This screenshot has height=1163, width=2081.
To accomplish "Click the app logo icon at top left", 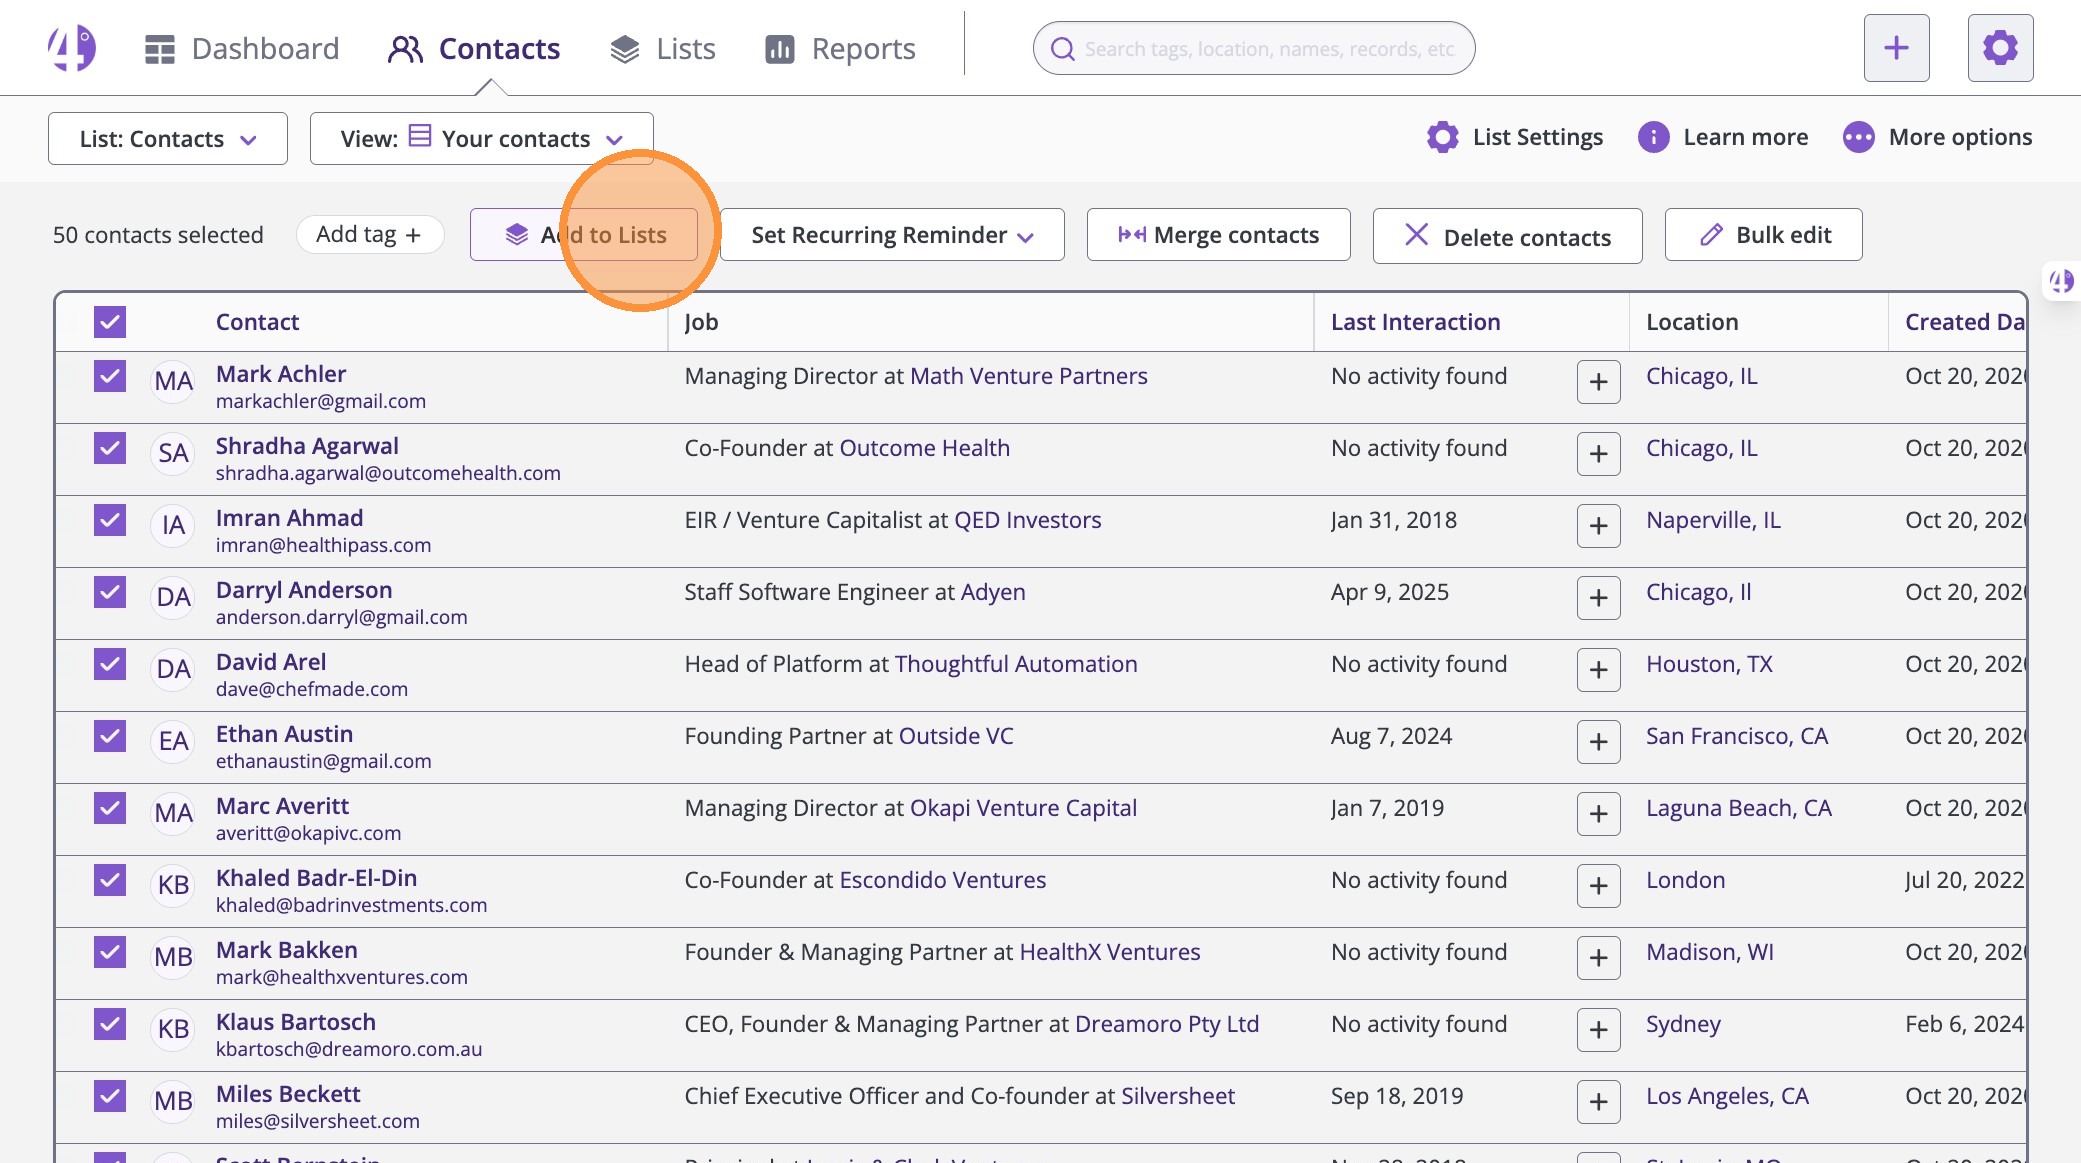I will 71,48.
